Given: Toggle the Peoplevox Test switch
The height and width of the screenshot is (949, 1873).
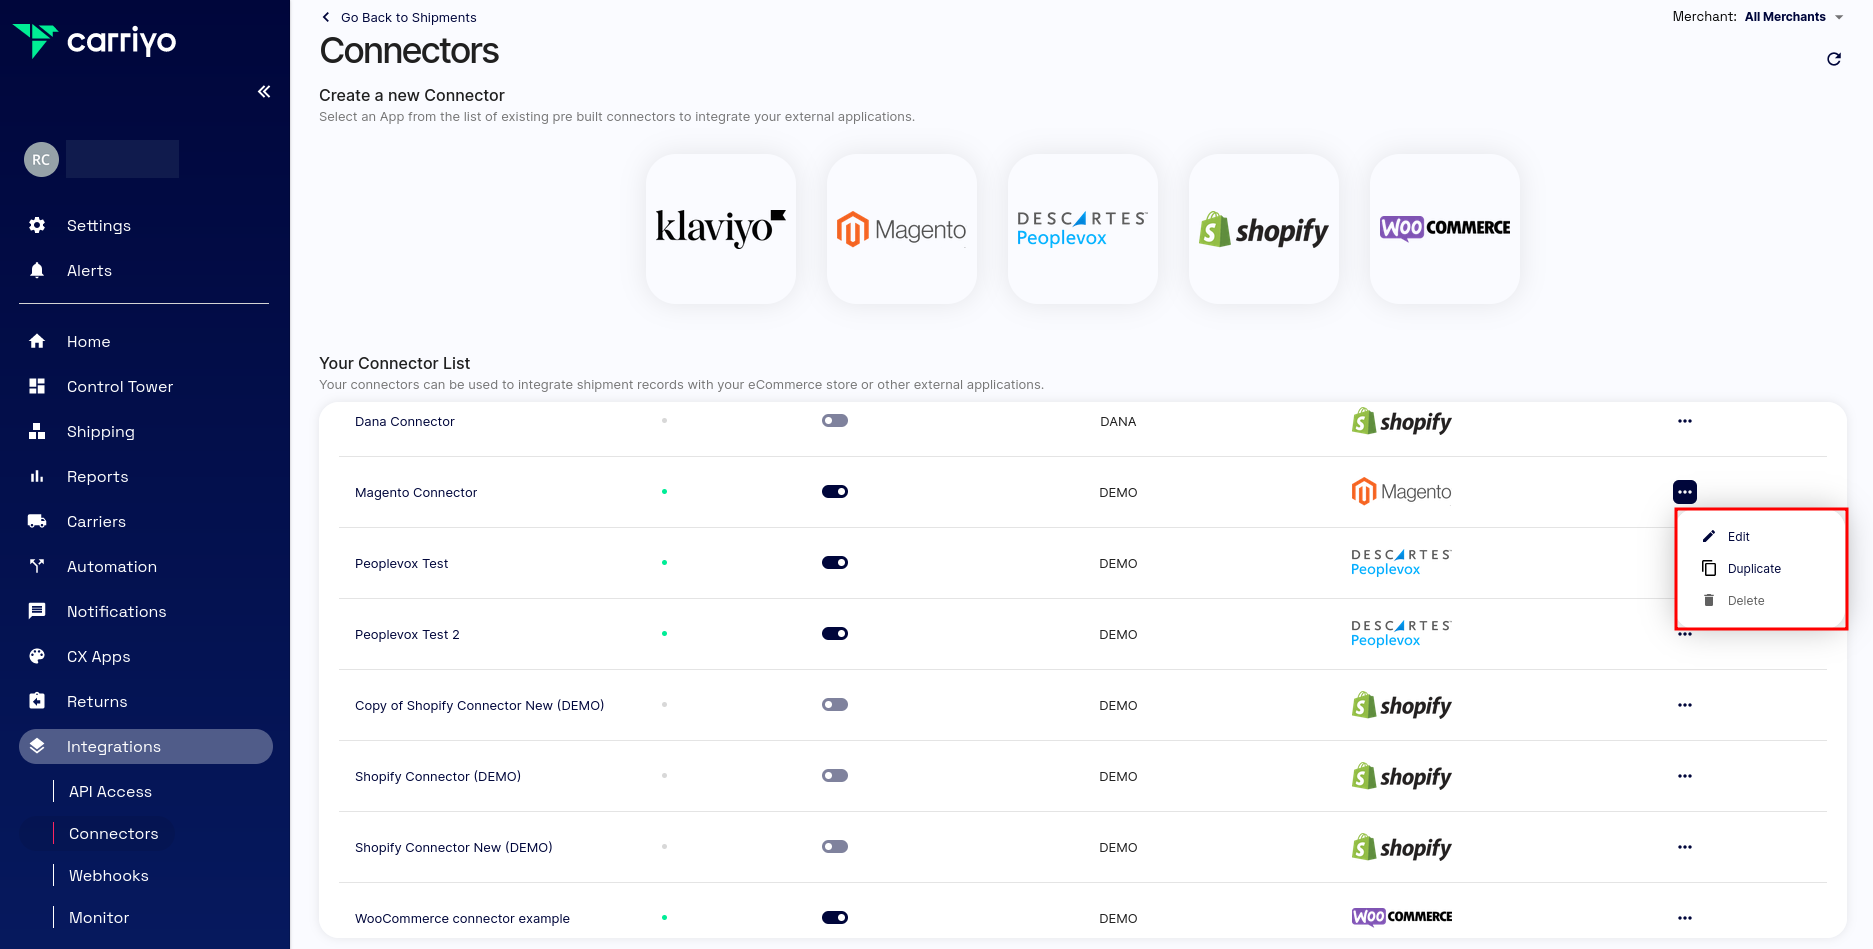Looking at the screenshot, I should [835, 563].
